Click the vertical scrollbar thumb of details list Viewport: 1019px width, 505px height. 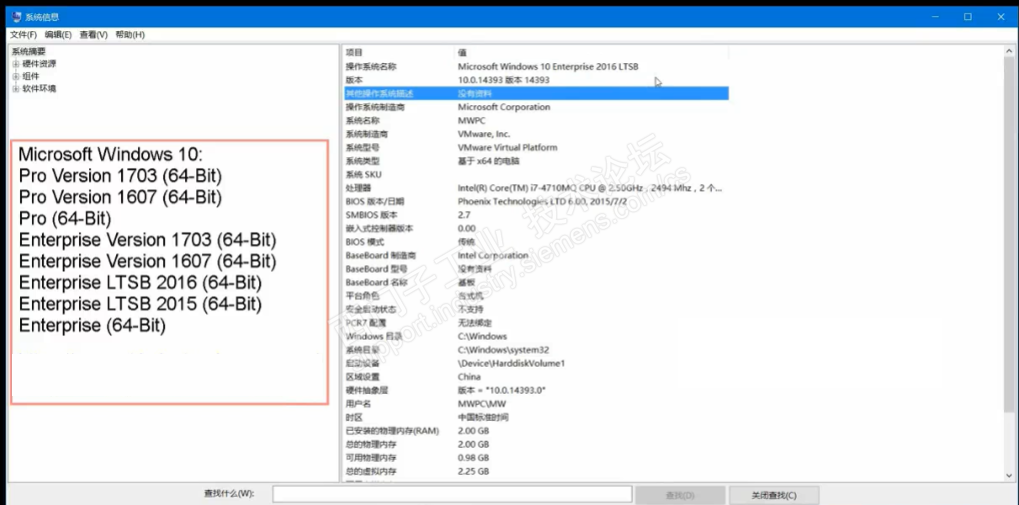(x=1008, y=234)
